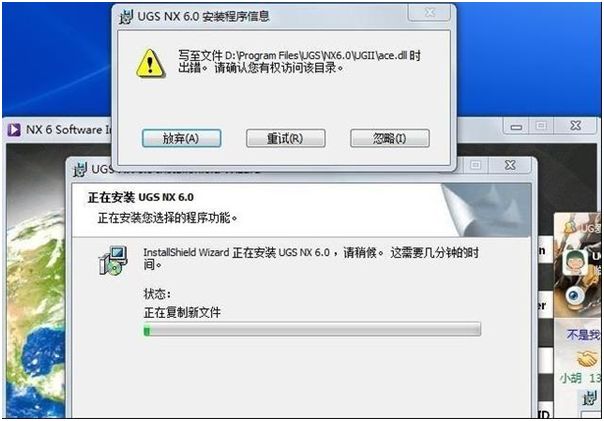The image size is (604, 421).
Task: Click the 重试(R) retry button
Action: pos(285,138)
